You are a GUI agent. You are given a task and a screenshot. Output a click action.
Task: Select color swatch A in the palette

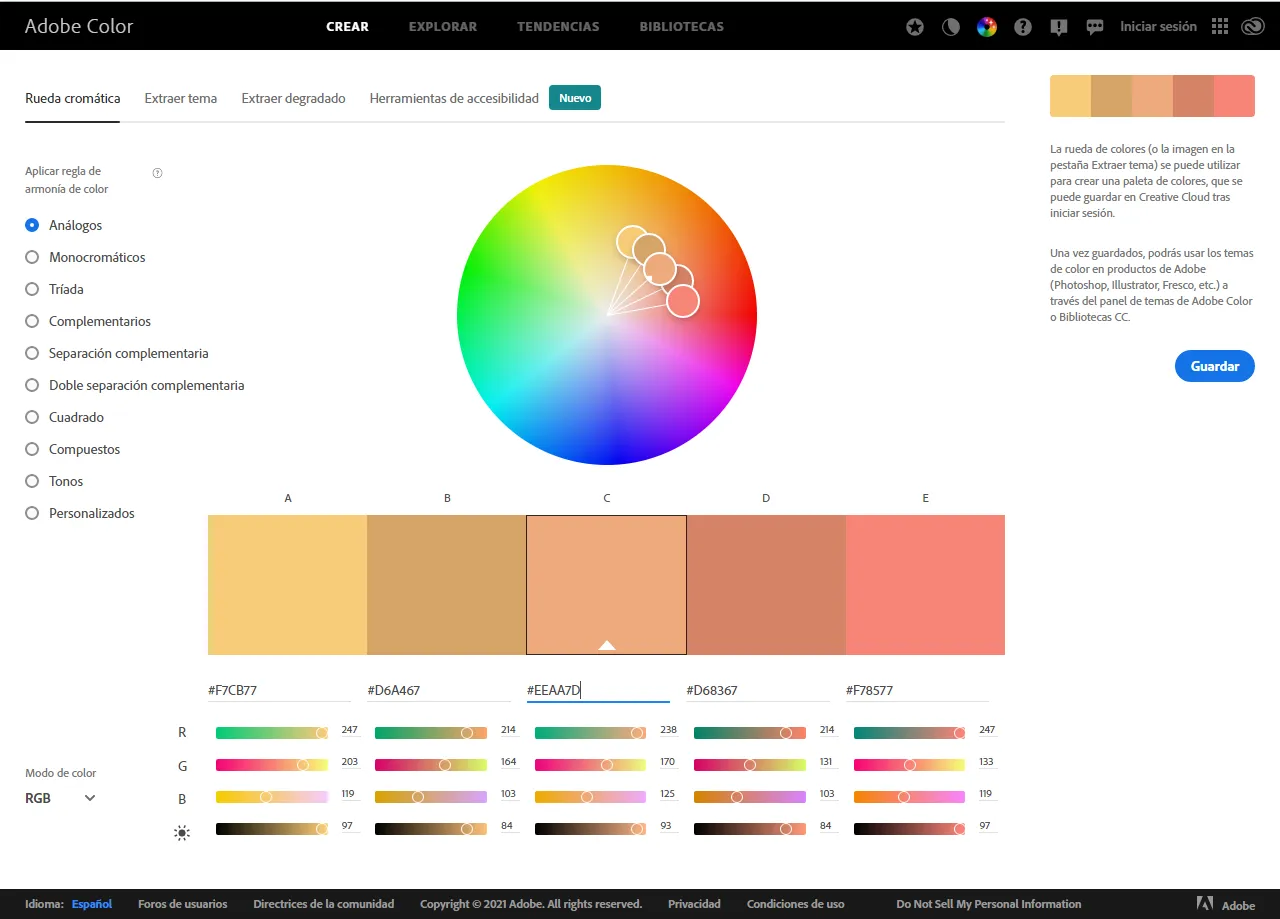[287, 585]
